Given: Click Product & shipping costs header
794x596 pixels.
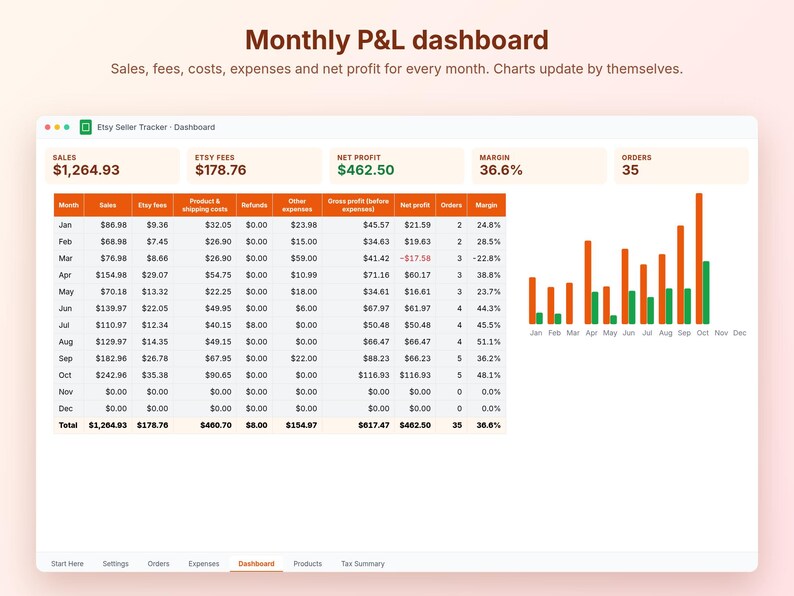Looking at the screenshot, I should pos(205,205).
